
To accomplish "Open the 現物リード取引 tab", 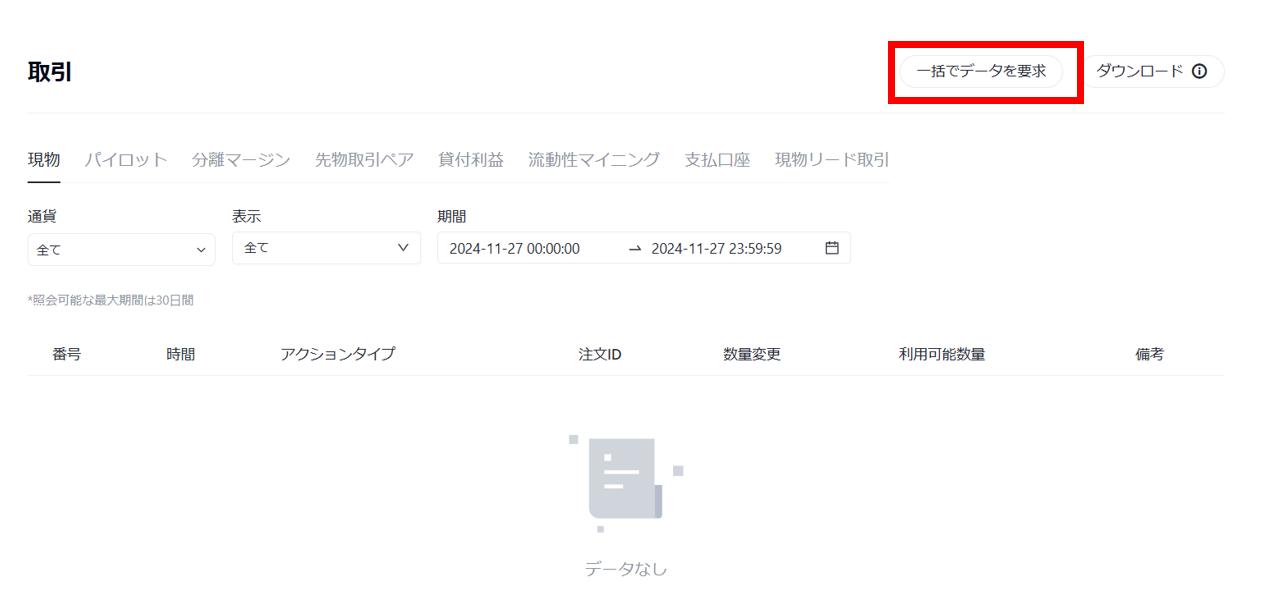I will (x=832, y=160).
